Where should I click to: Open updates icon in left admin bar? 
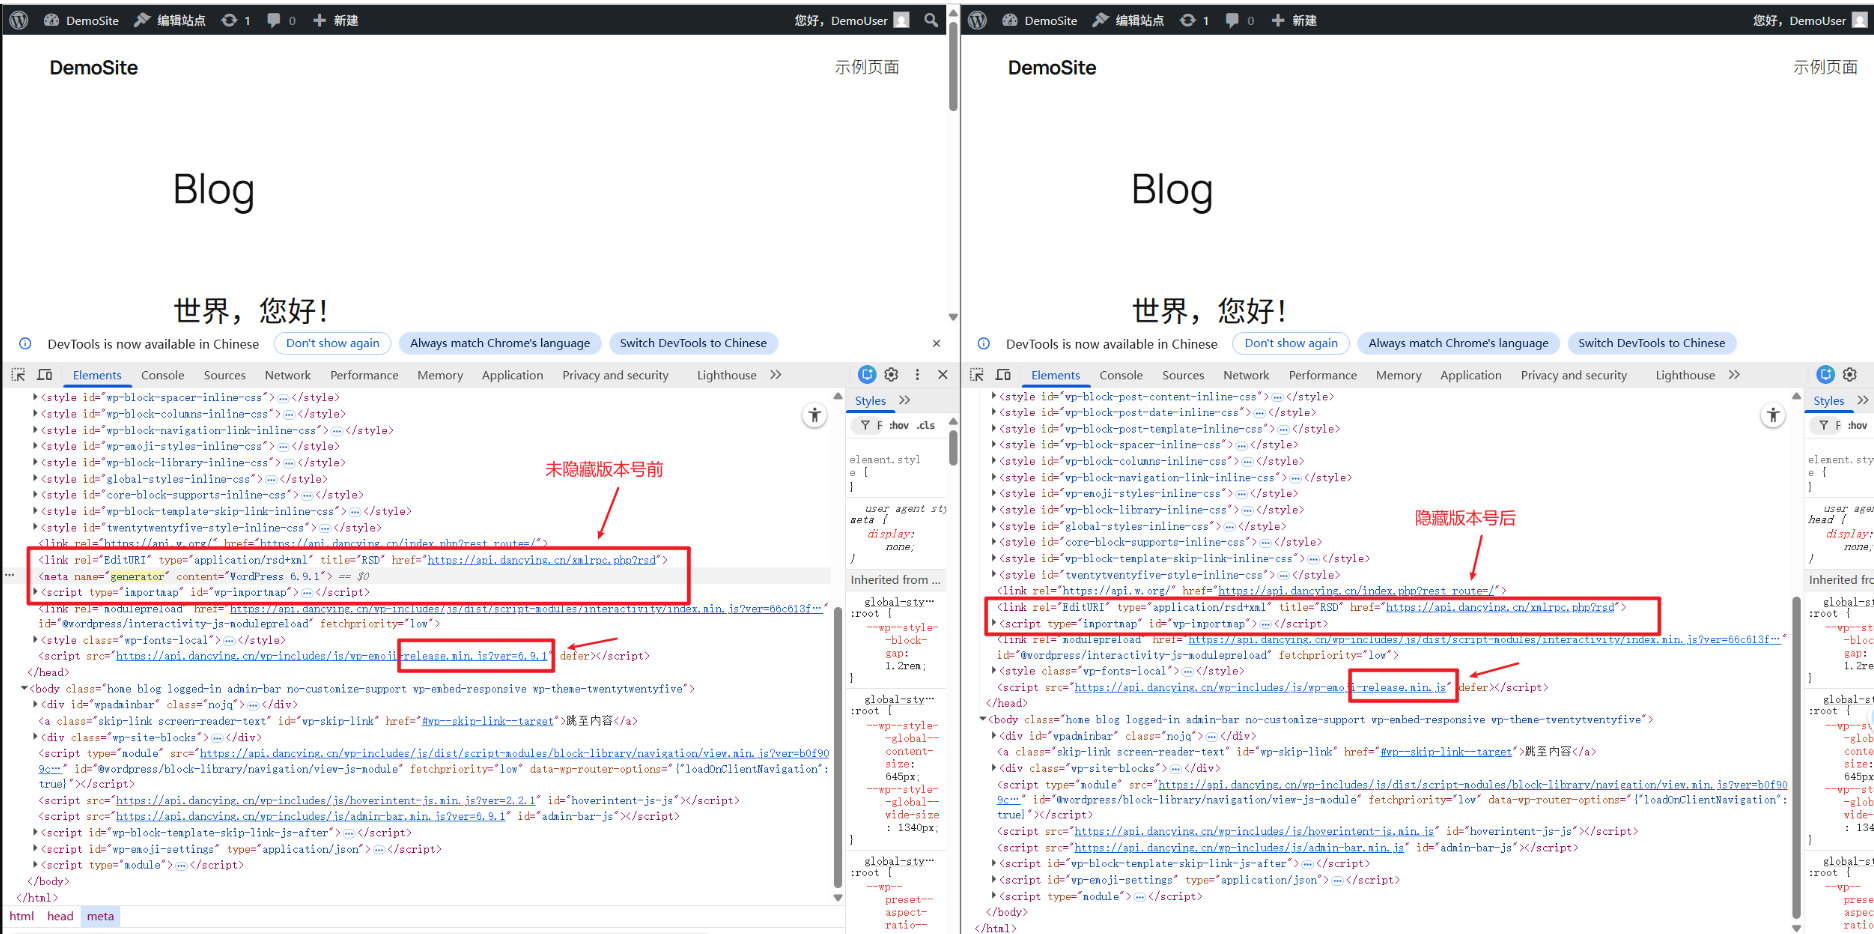pos(236,20)
